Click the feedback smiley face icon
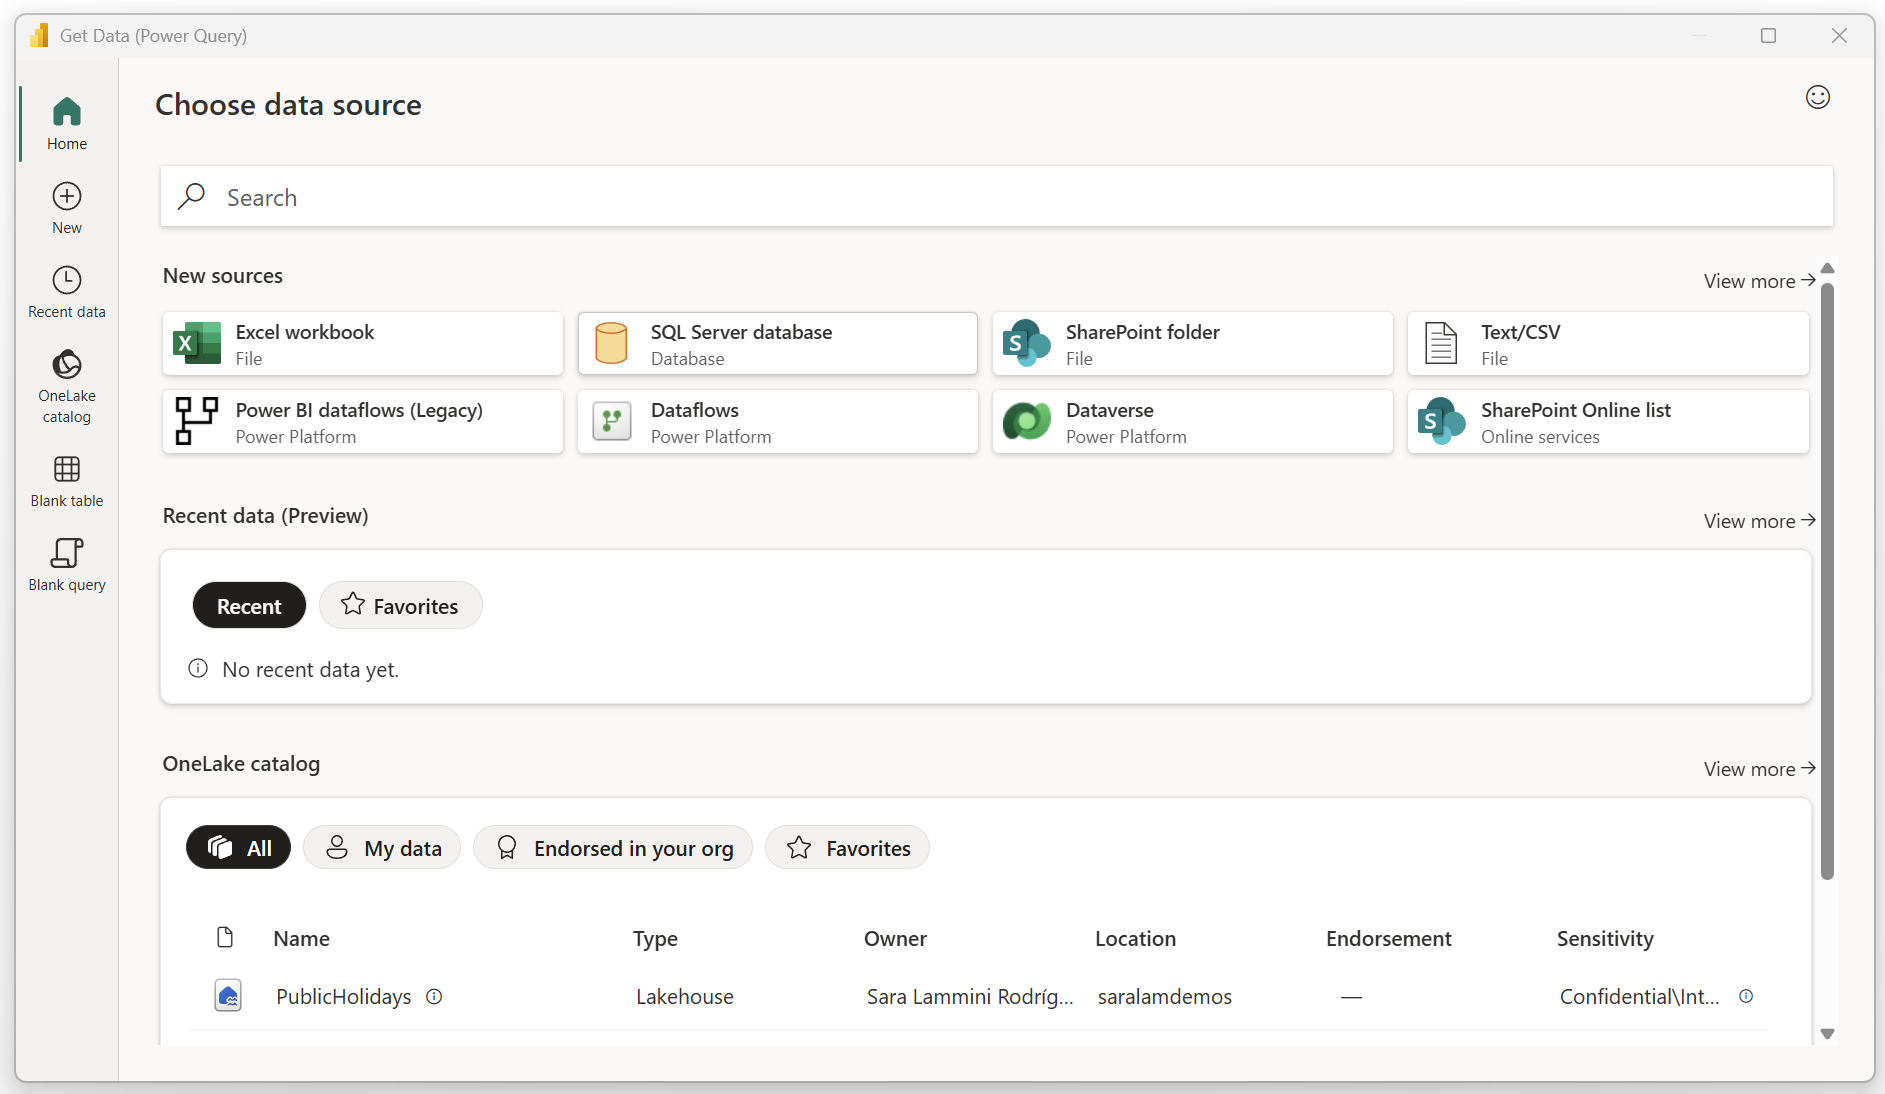 [1818, 97]
